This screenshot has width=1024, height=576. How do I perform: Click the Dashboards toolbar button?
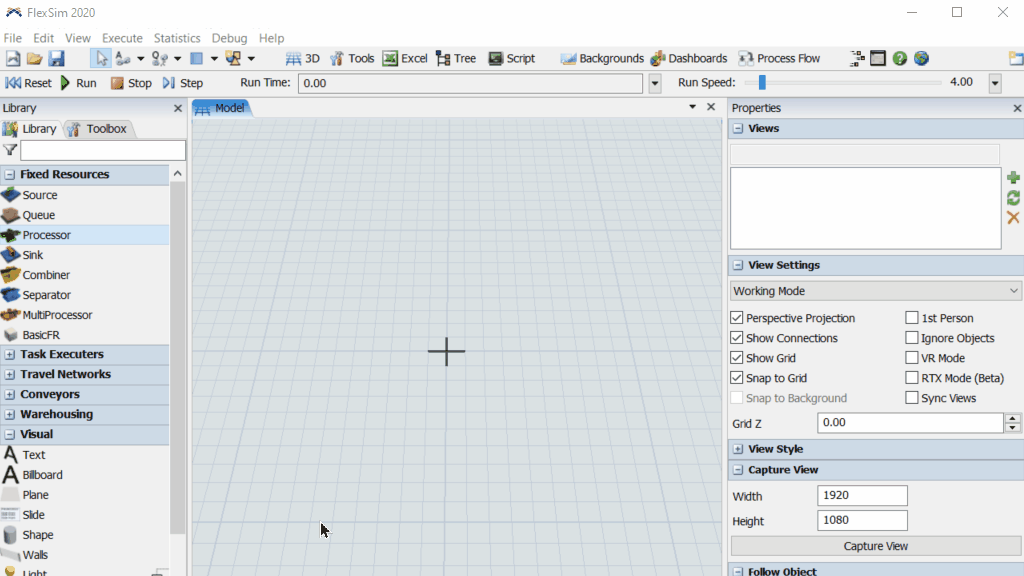[x=688, y=59]
